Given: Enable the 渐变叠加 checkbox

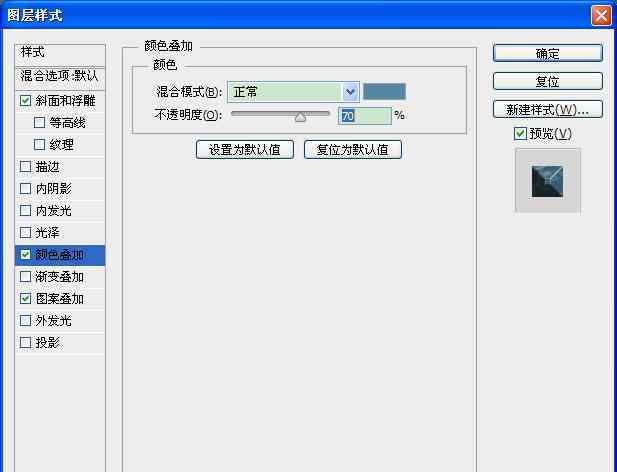Looking at the screenshot, I should click(x=26, y=277).
